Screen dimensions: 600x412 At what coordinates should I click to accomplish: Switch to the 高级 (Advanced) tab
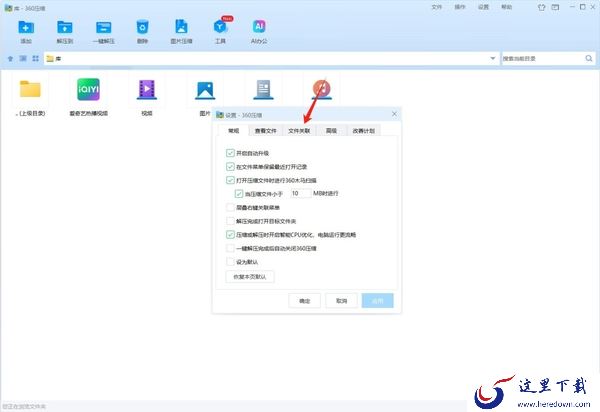[331, 131]
